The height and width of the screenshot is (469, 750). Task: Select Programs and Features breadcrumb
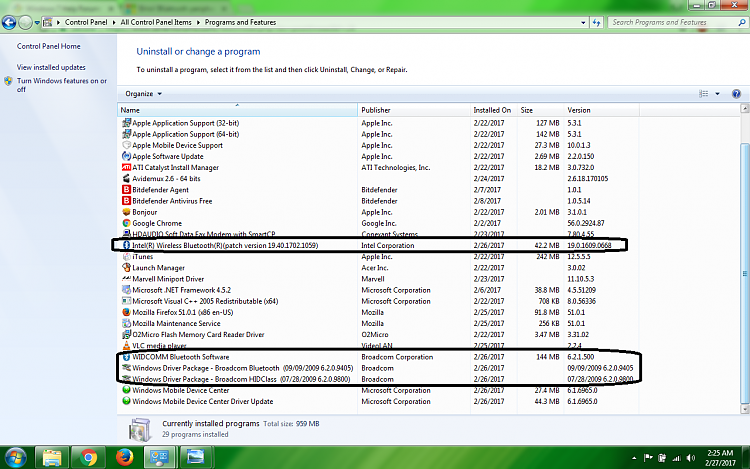tap(240, 22)
